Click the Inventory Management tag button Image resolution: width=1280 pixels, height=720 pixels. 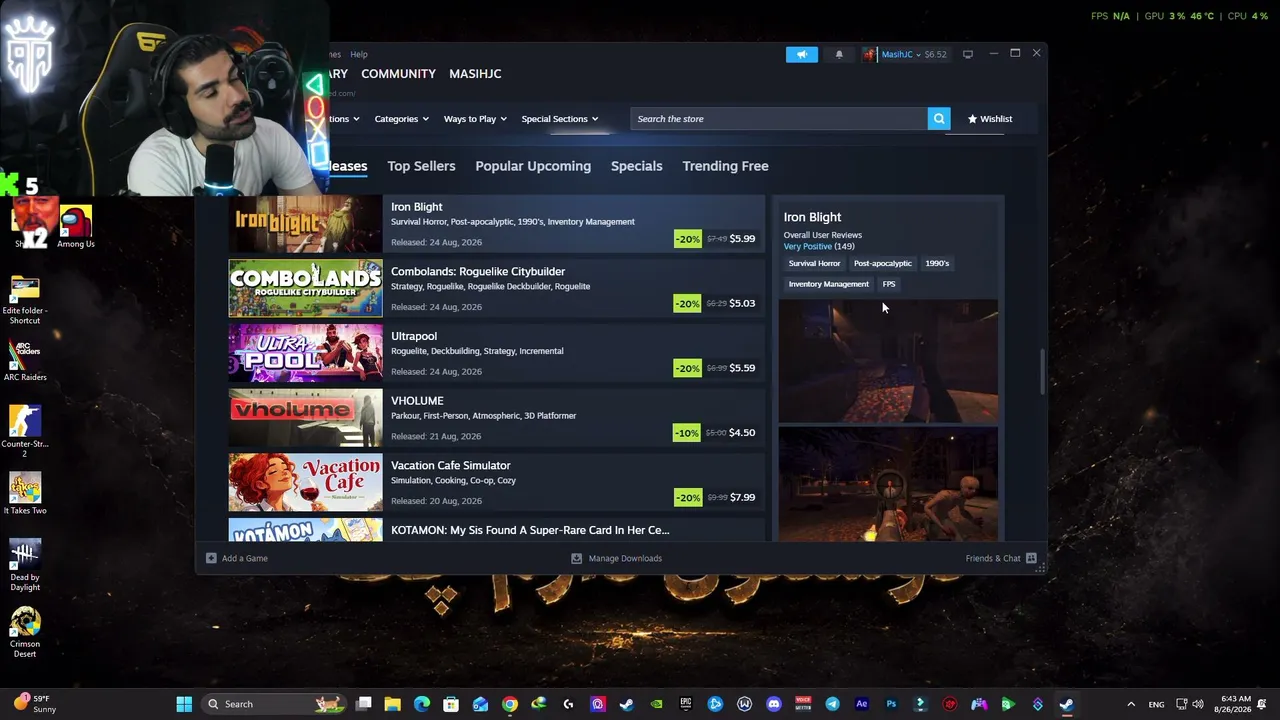coord(828,284)
